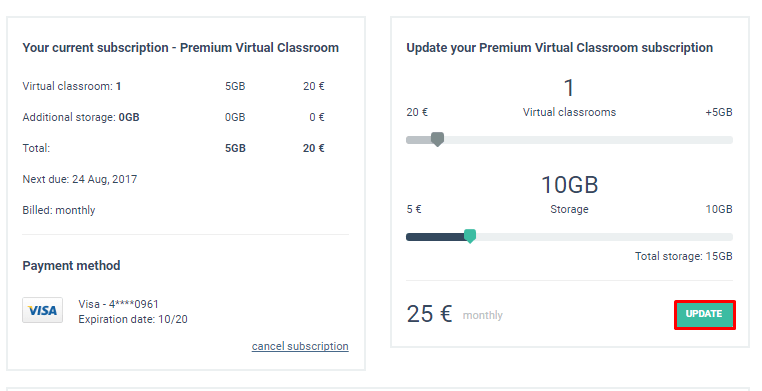Click the Virtual classrooms slider track
The image size is (762, 391).
569,140
